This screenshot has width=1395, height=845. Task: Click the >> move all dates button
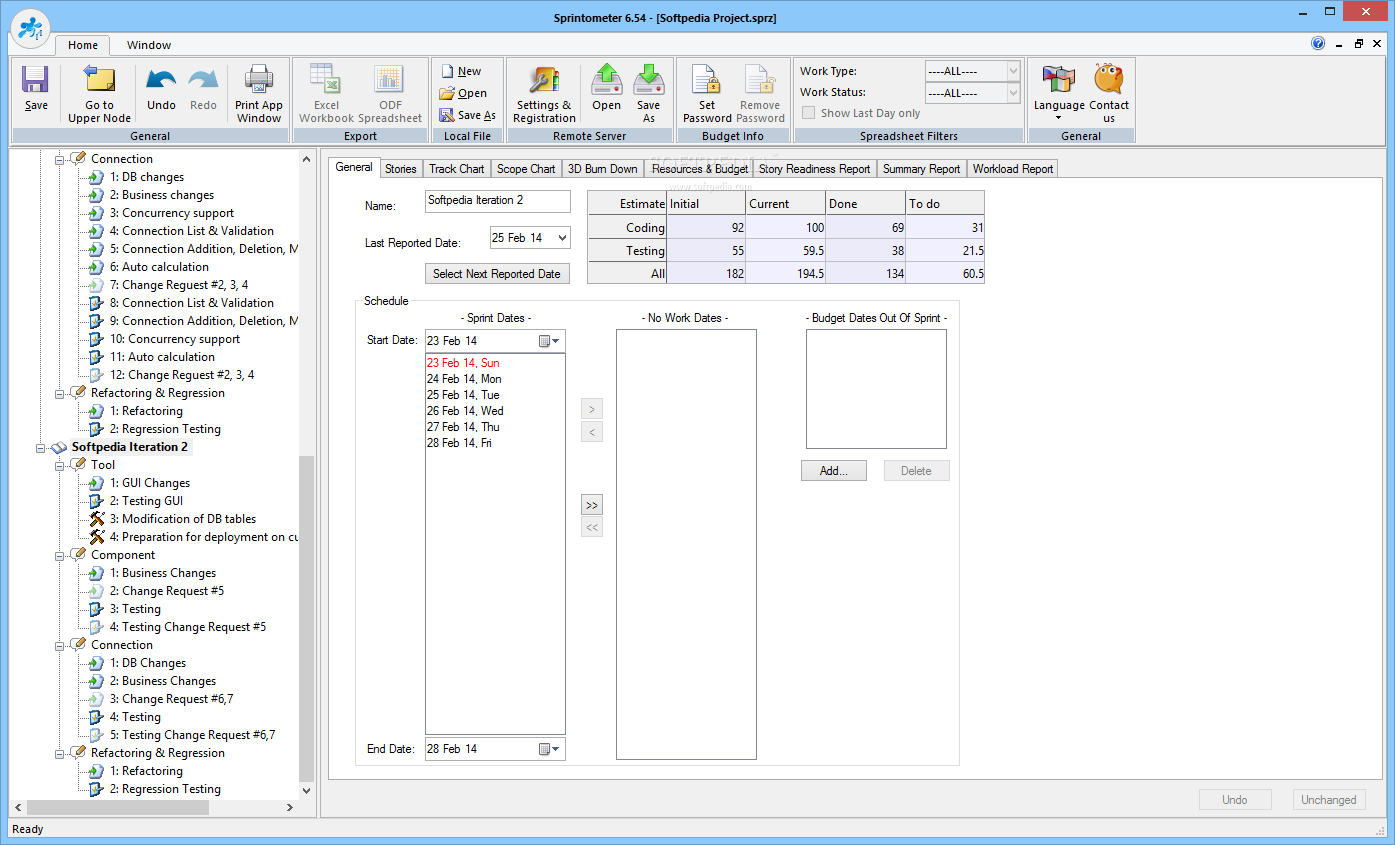tap(592, 505)
